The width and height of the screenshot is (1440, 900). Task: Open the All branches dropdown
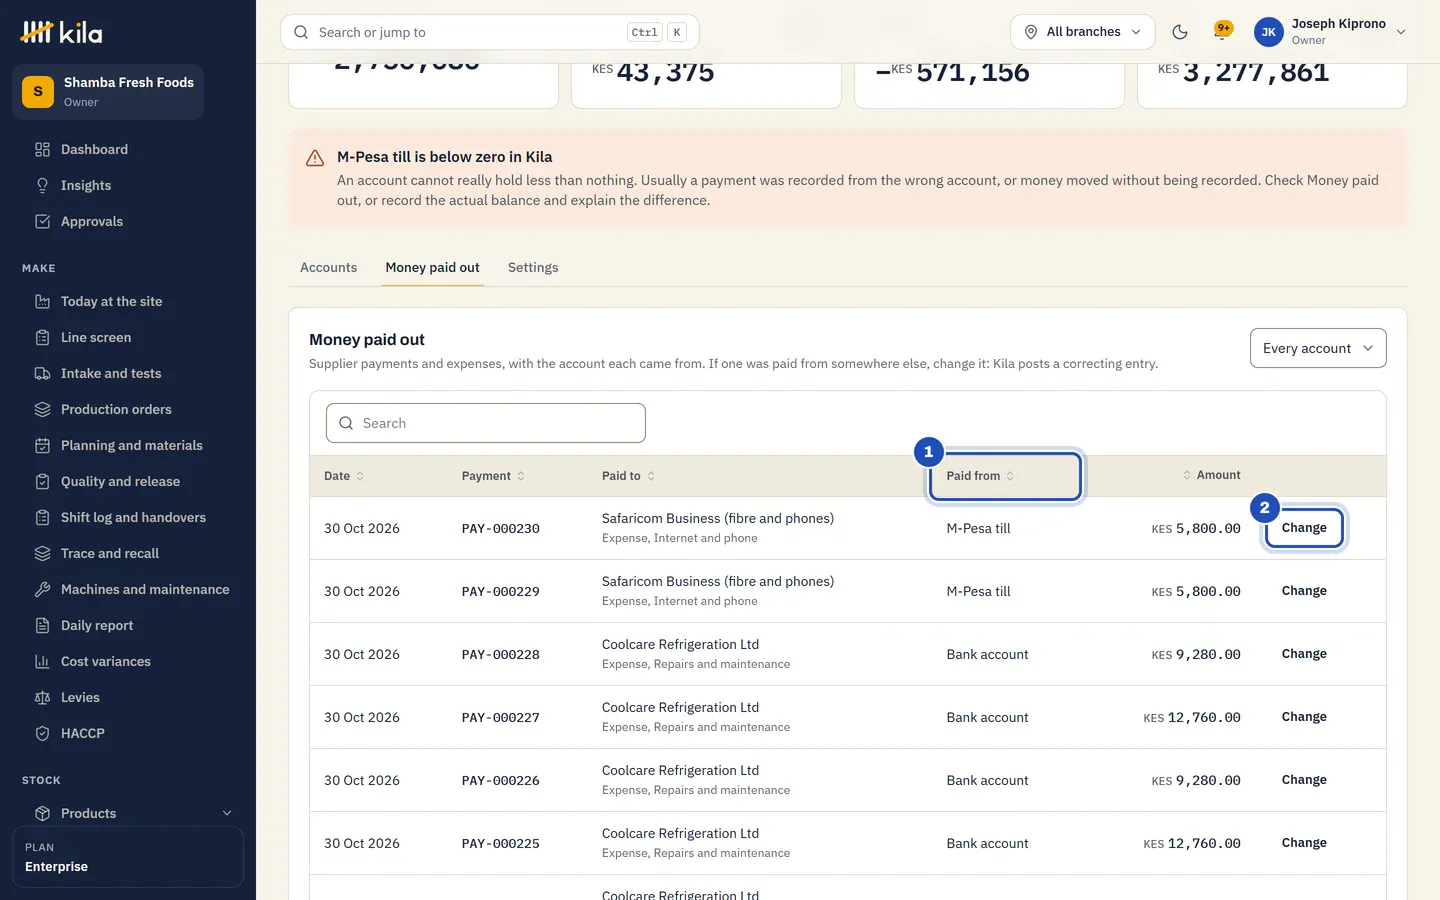1082,32
